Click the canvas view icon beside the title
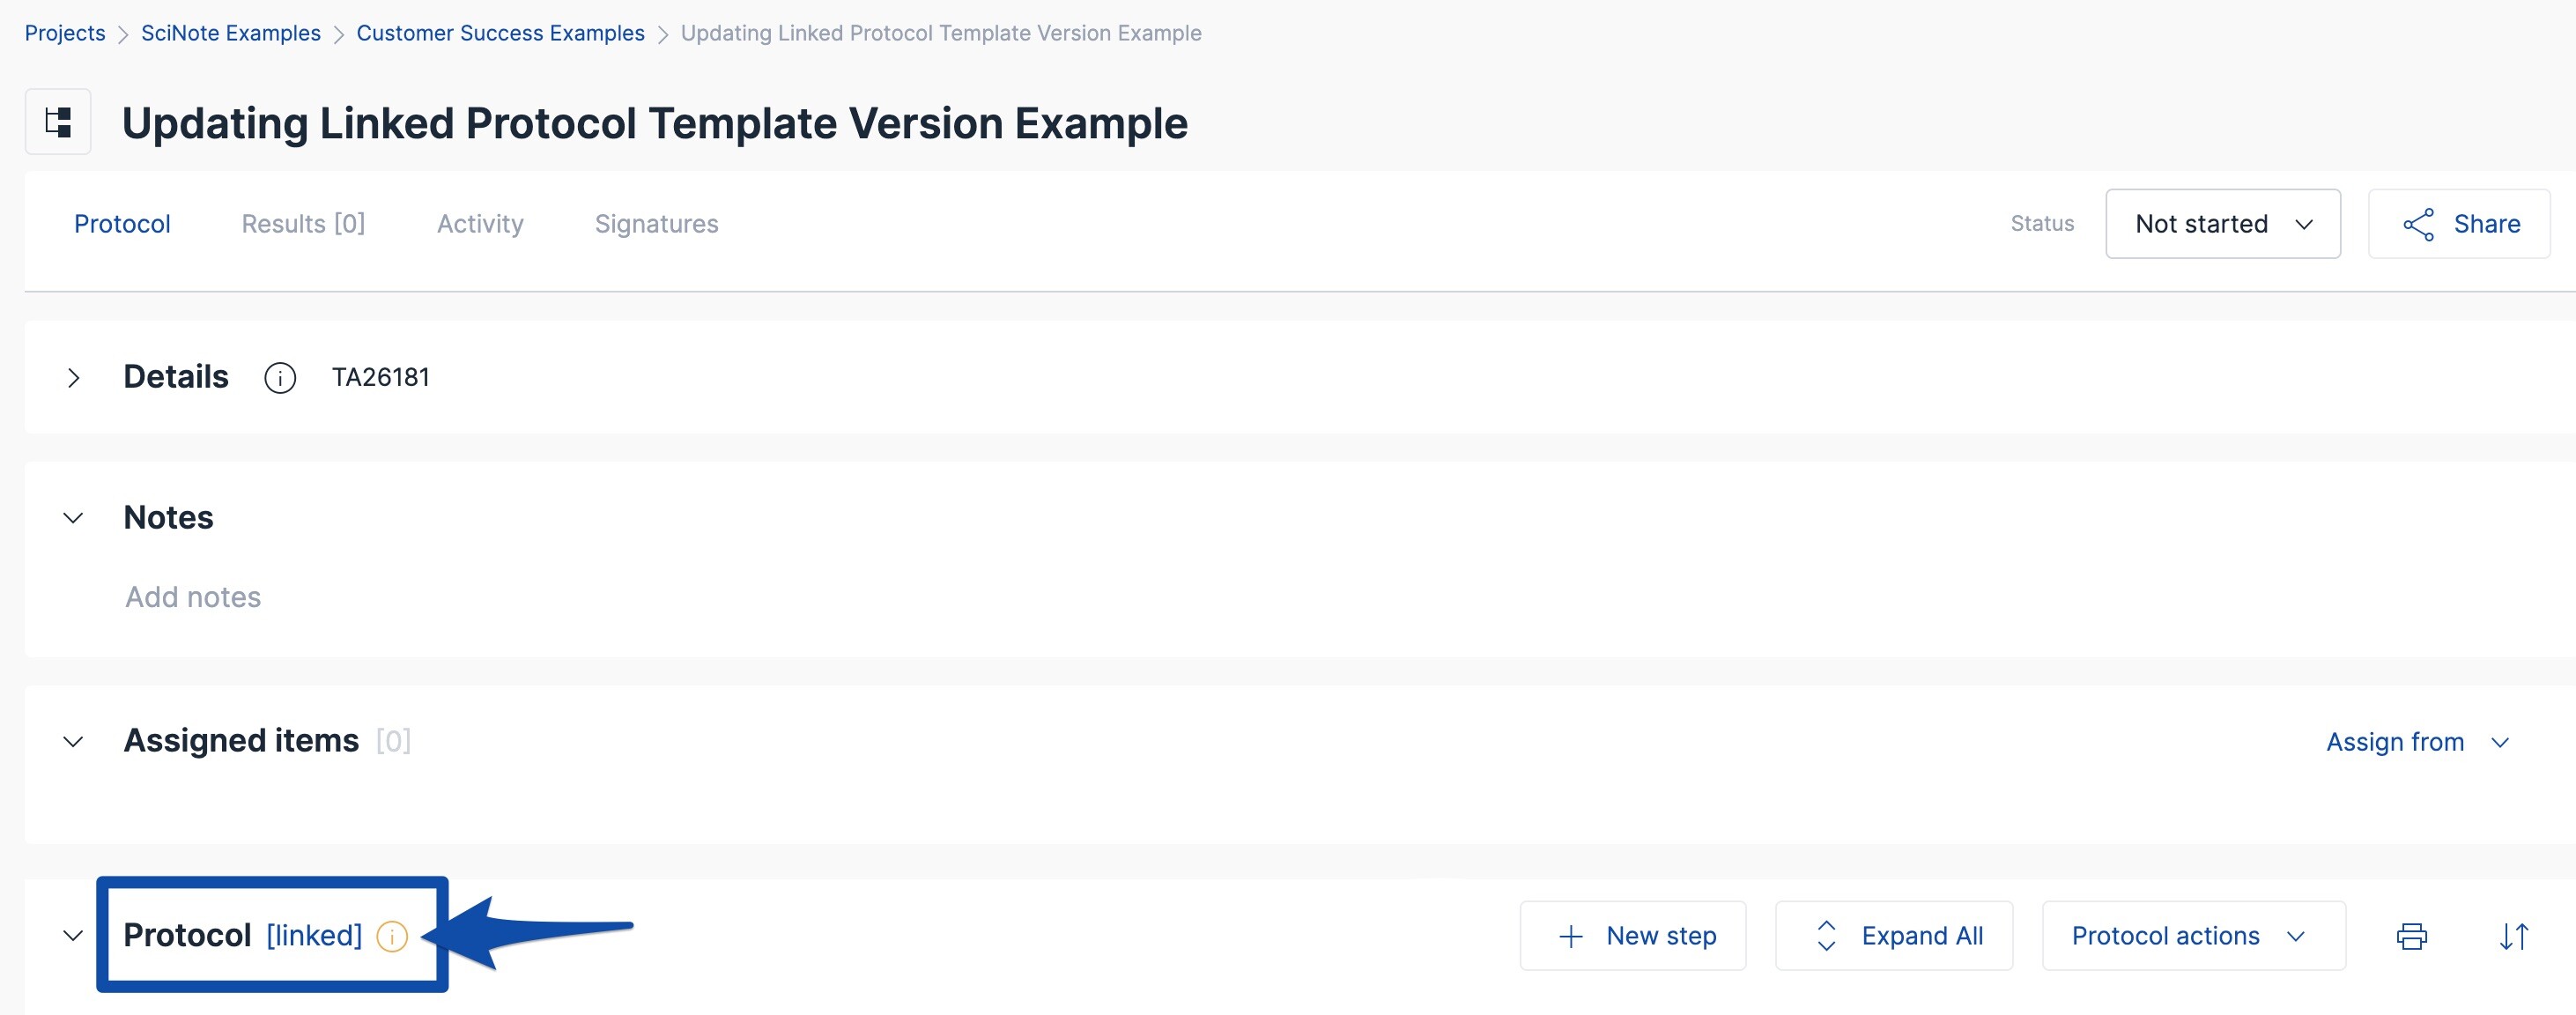This screenshot has width=2576, height=1015. tap(58, 122)
